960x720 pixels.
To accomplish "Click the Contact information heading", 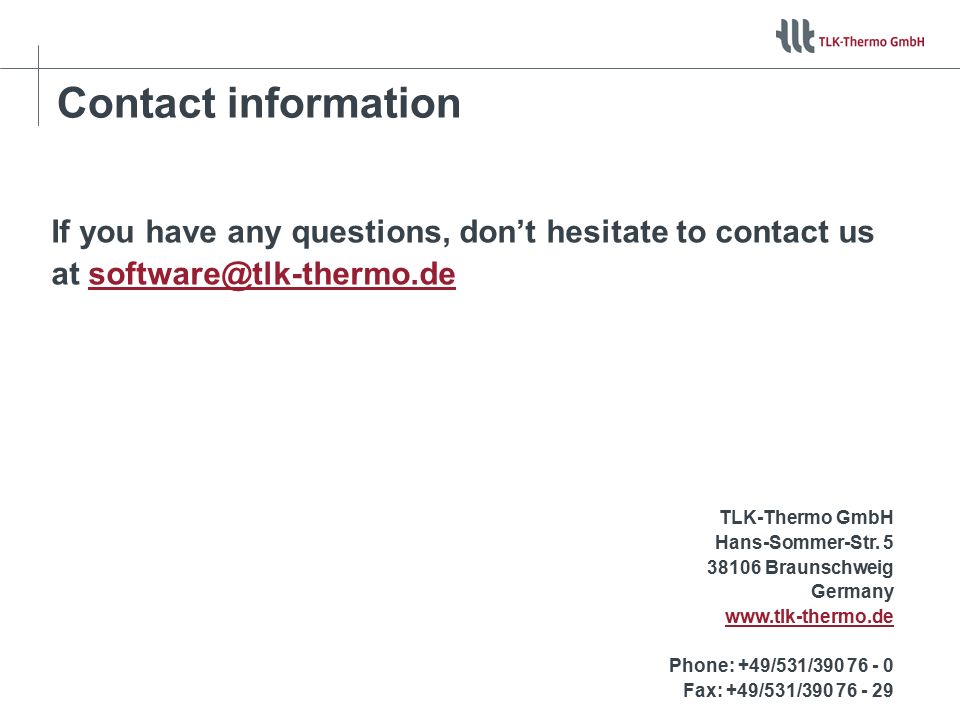I will pyautogui.click(x=258, y=103).
